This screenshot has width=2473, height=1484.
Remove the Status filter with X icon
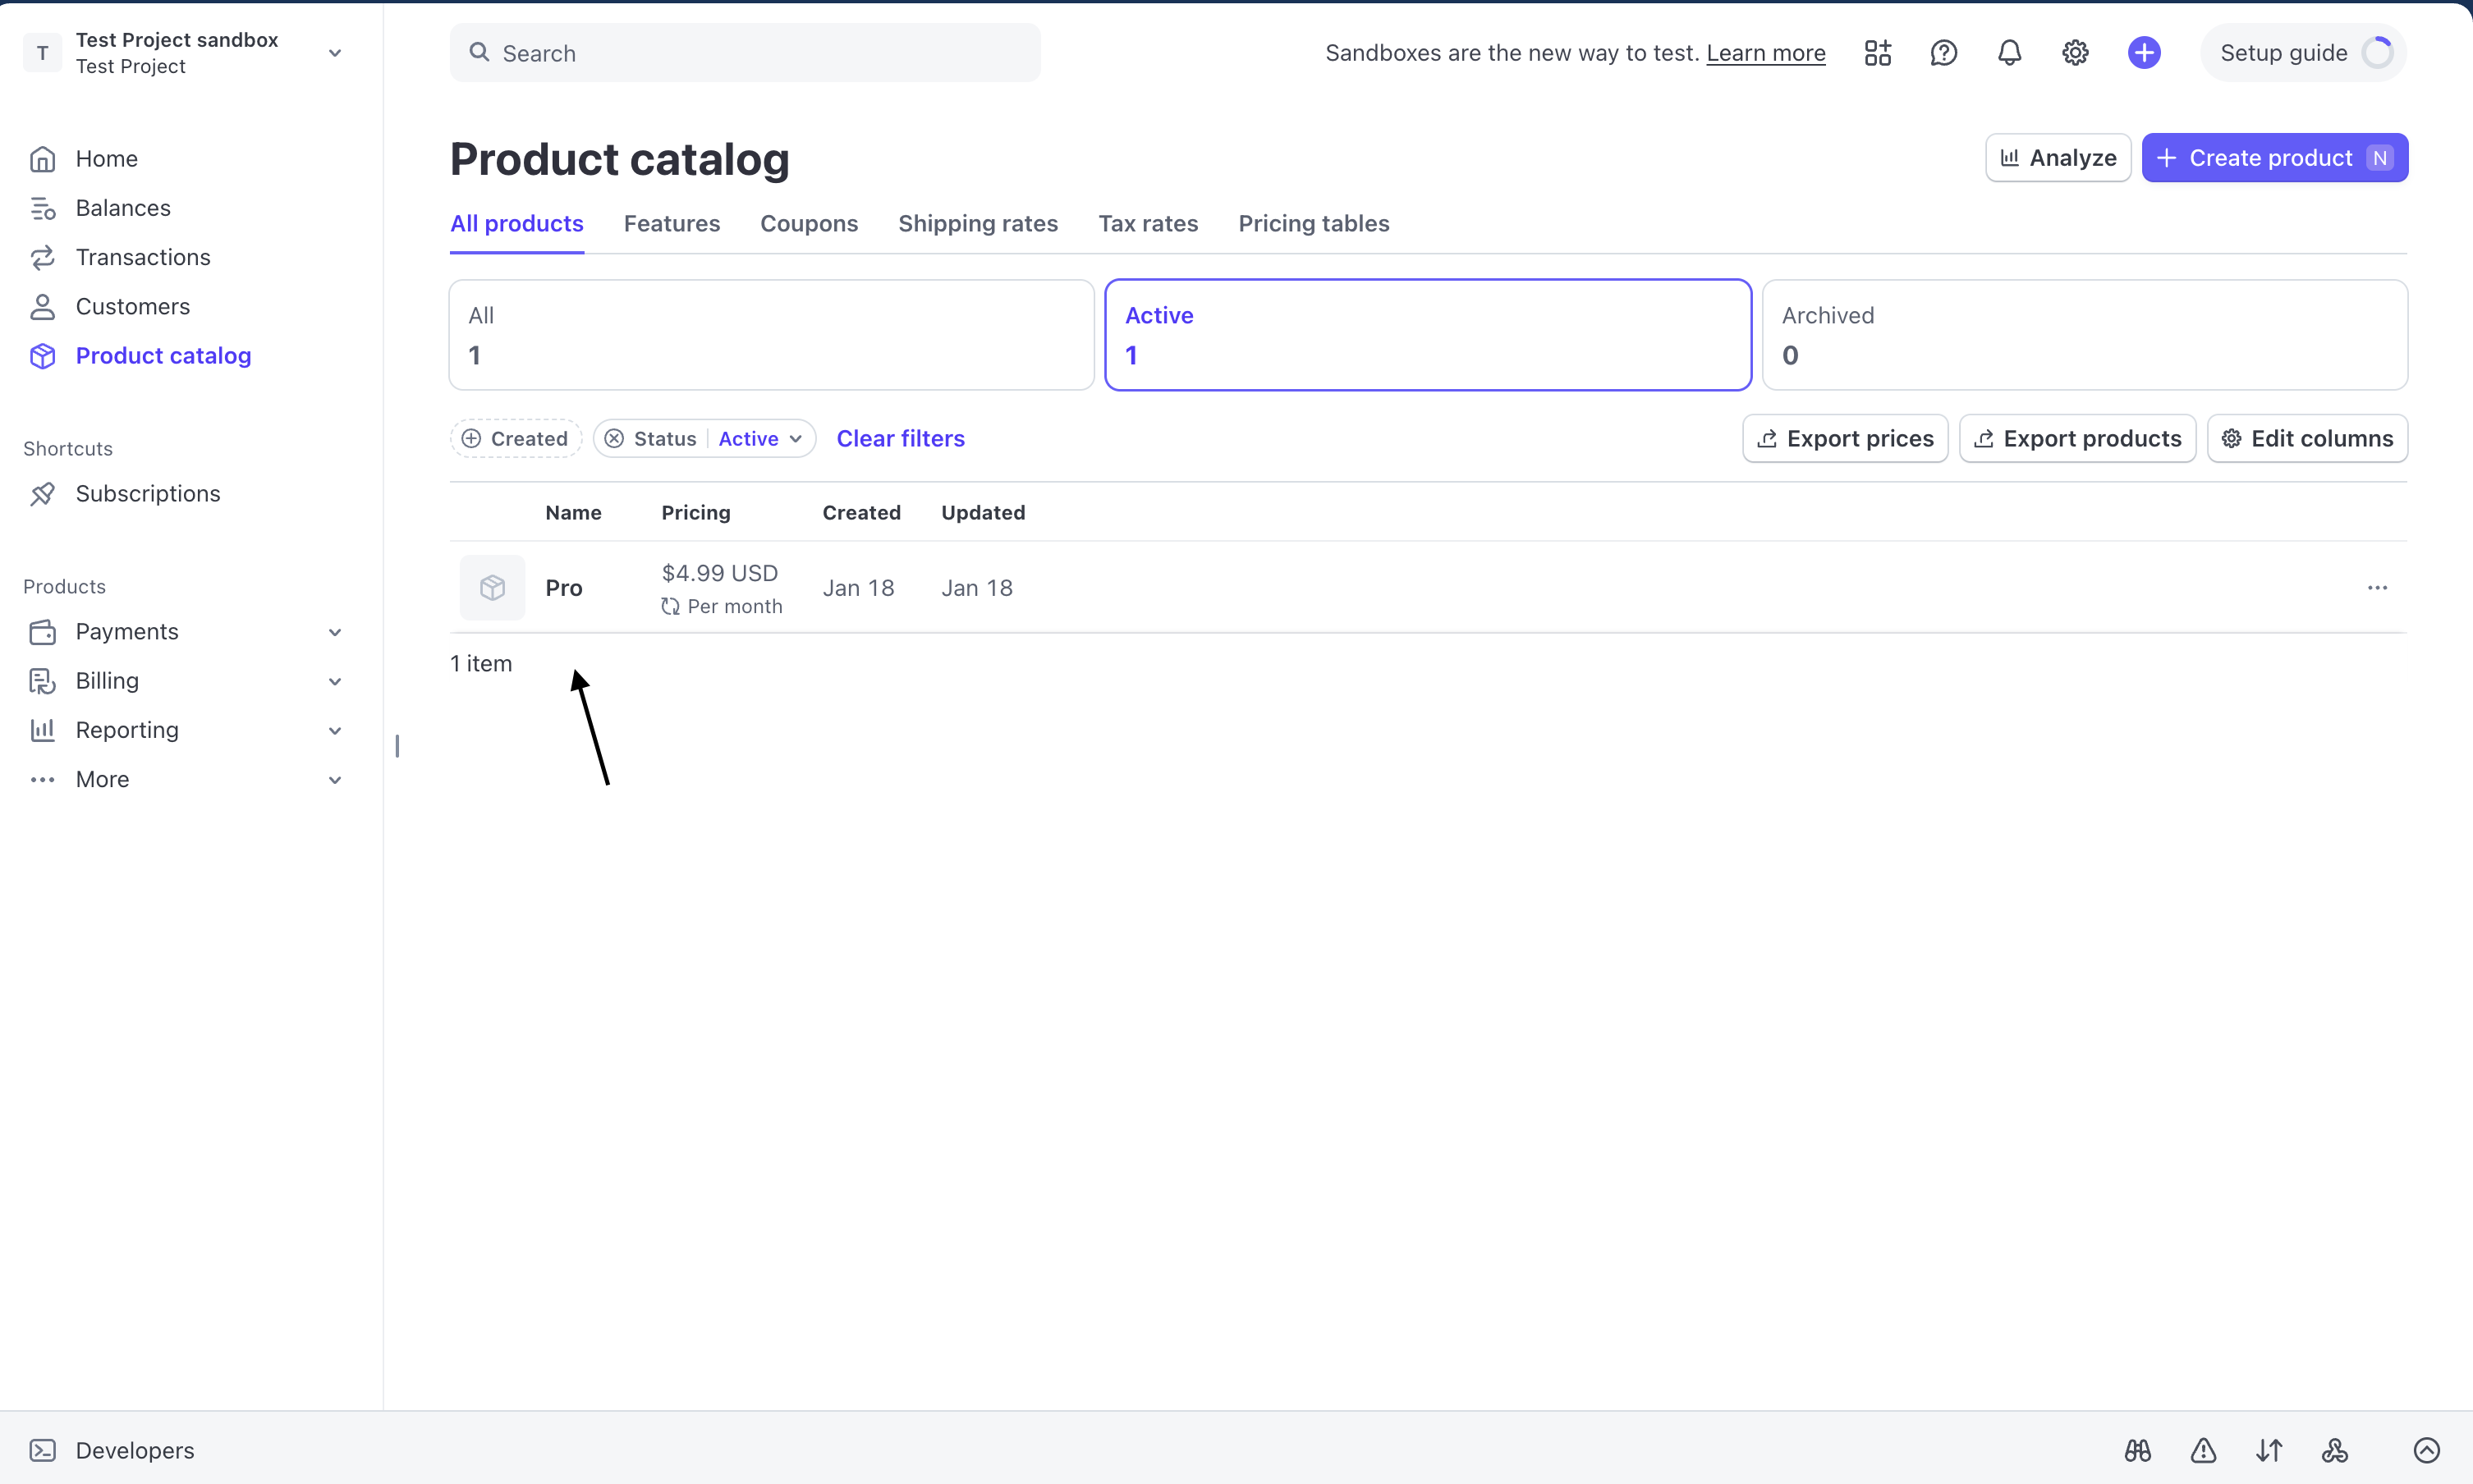coord(614,439)
